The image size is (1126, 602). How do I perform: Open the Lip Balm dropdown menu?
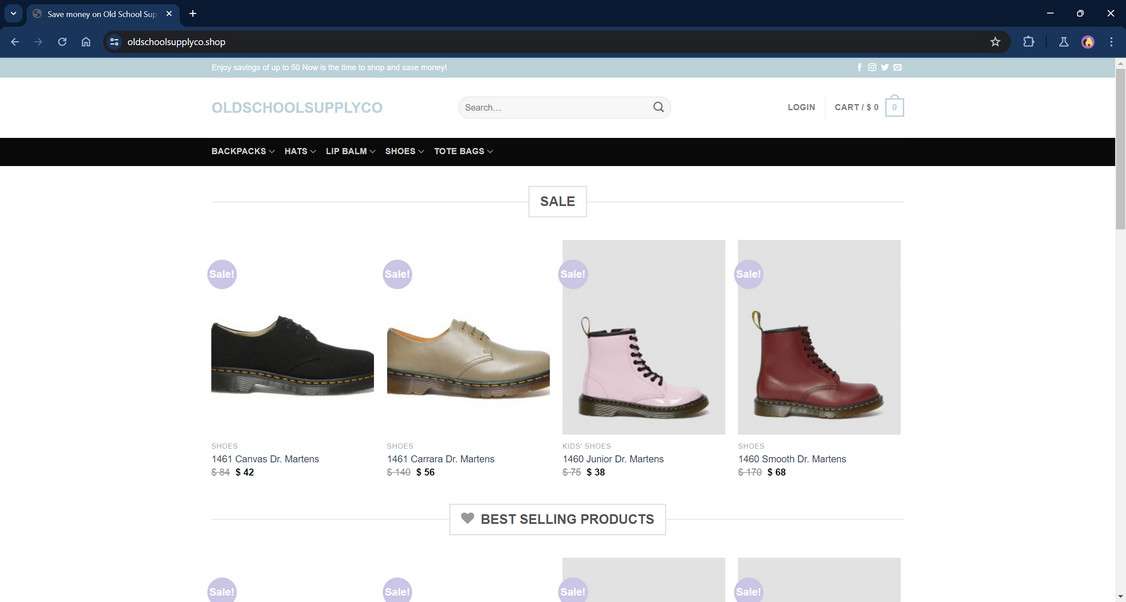pyautogui.click(x=350, y=152)
